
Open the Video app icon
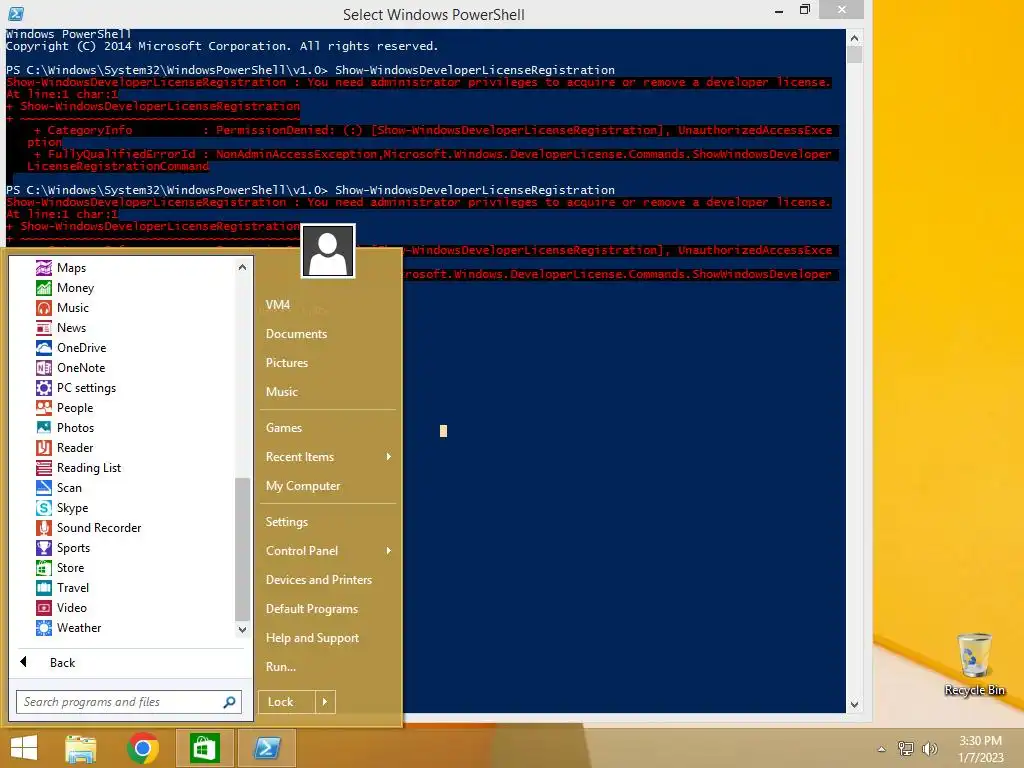(x=44, y=608)
